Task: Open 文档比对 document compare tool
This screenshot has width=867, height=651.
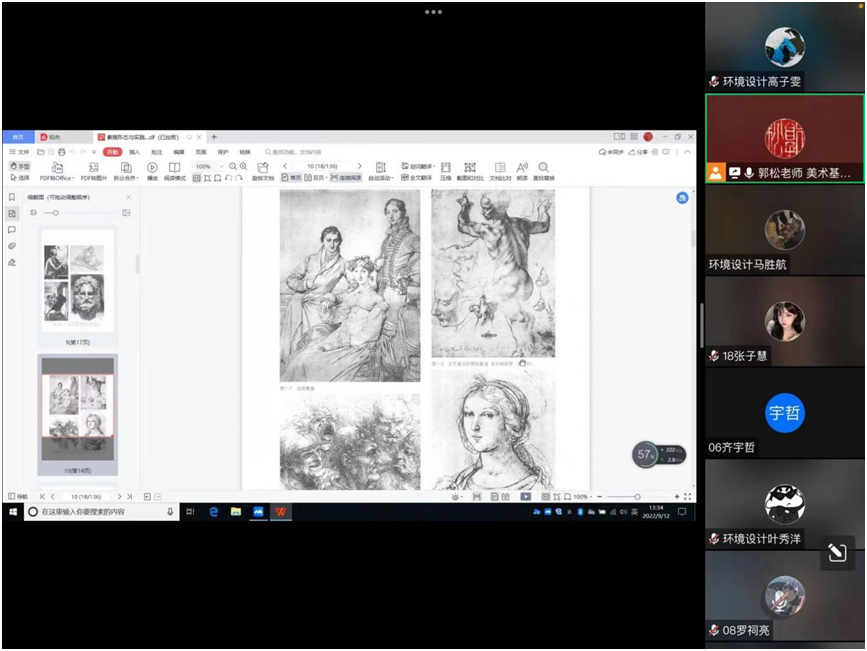Action: point(500,171)
